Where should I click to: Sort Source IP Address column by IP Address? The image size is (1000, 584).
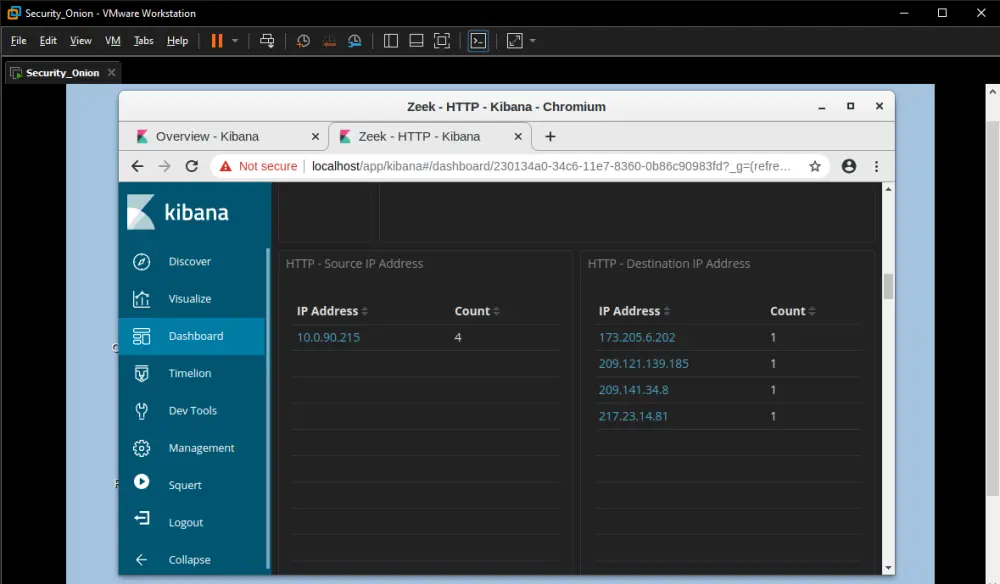(332, 311)
